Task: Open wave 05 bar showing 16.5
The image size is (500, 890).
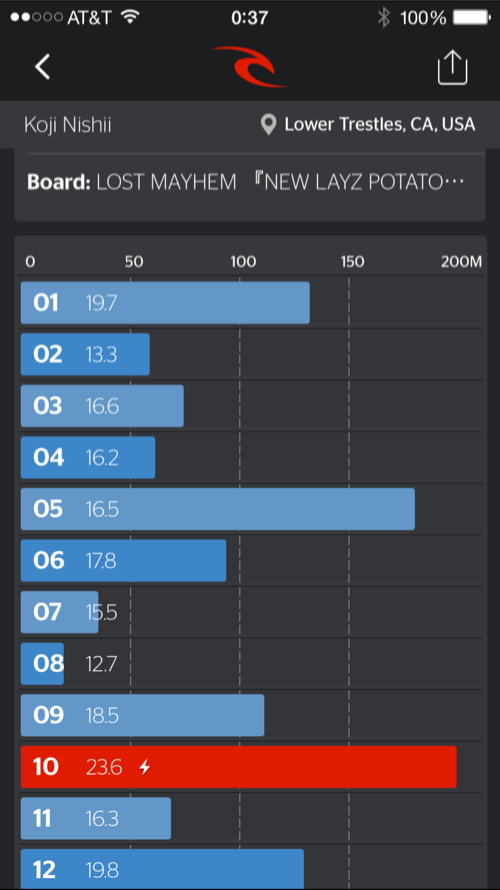Action: pos(218,509)
